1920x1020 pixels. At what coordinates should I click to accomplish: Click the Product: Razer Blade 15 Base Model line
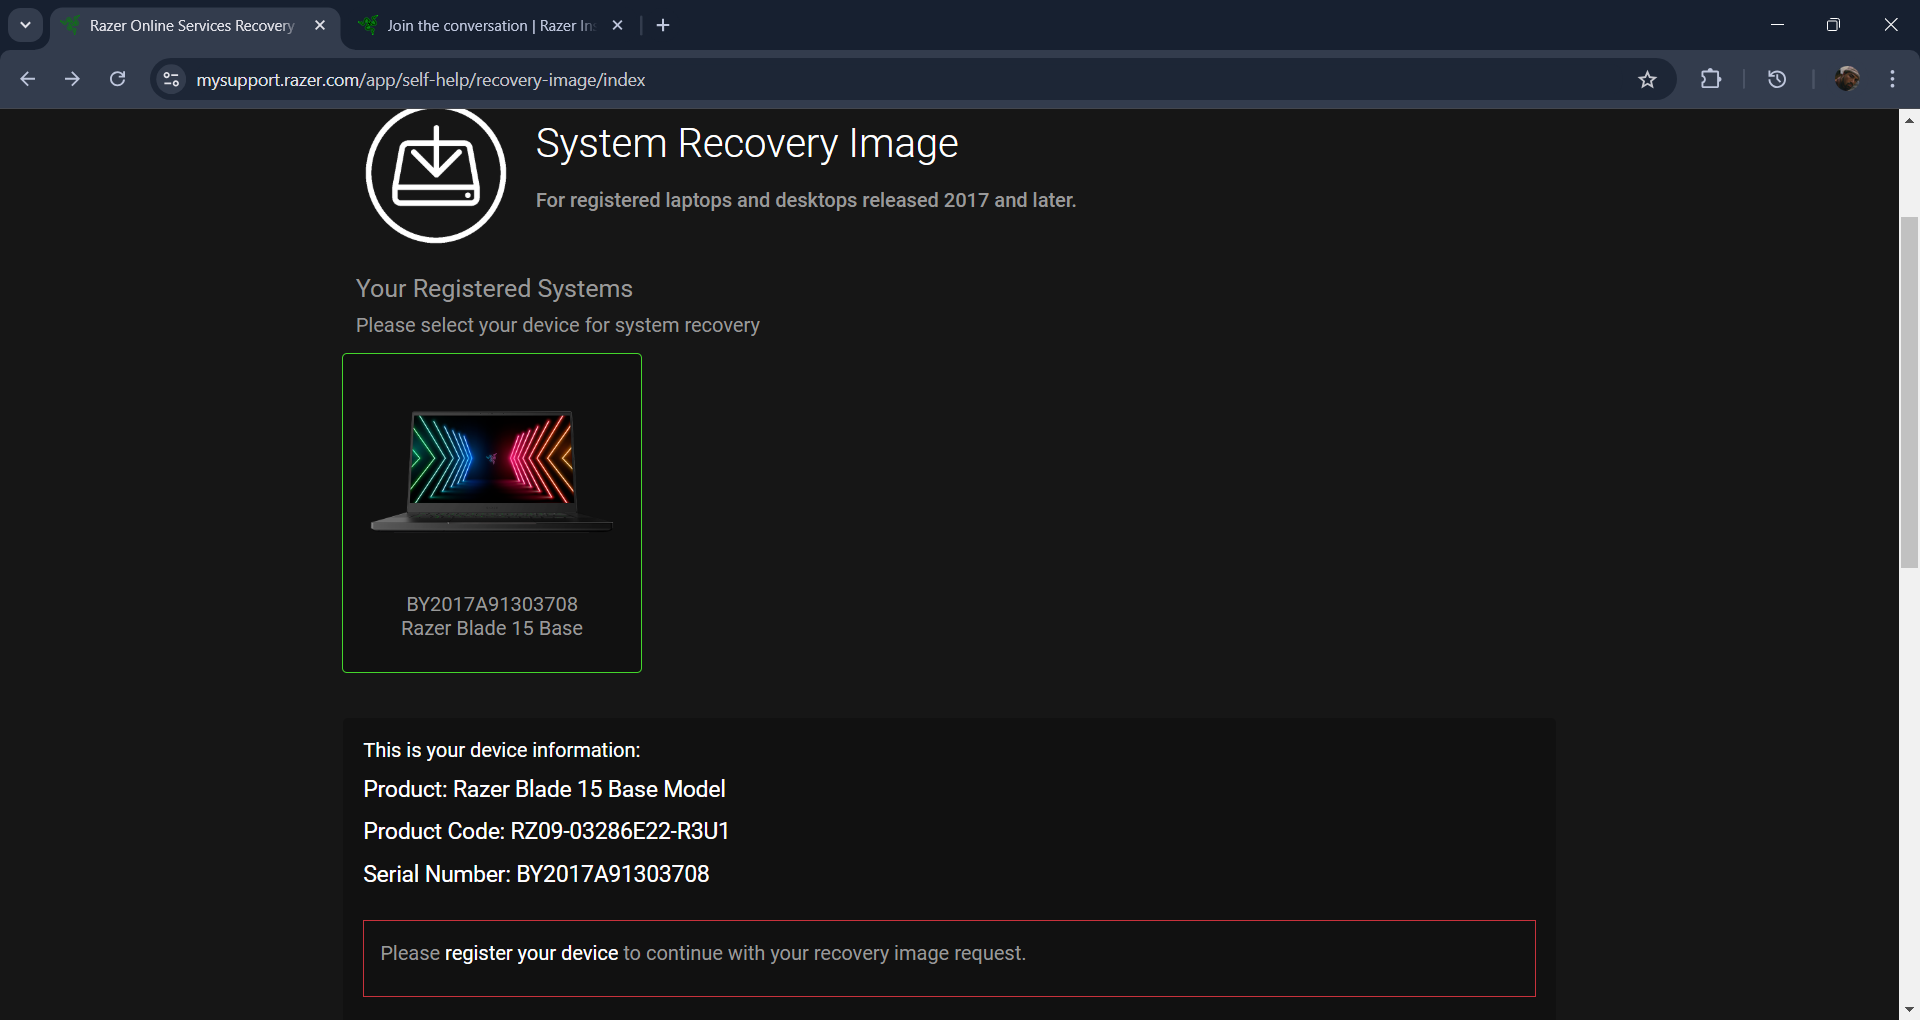pyautogui.click(x=544, y=789)
